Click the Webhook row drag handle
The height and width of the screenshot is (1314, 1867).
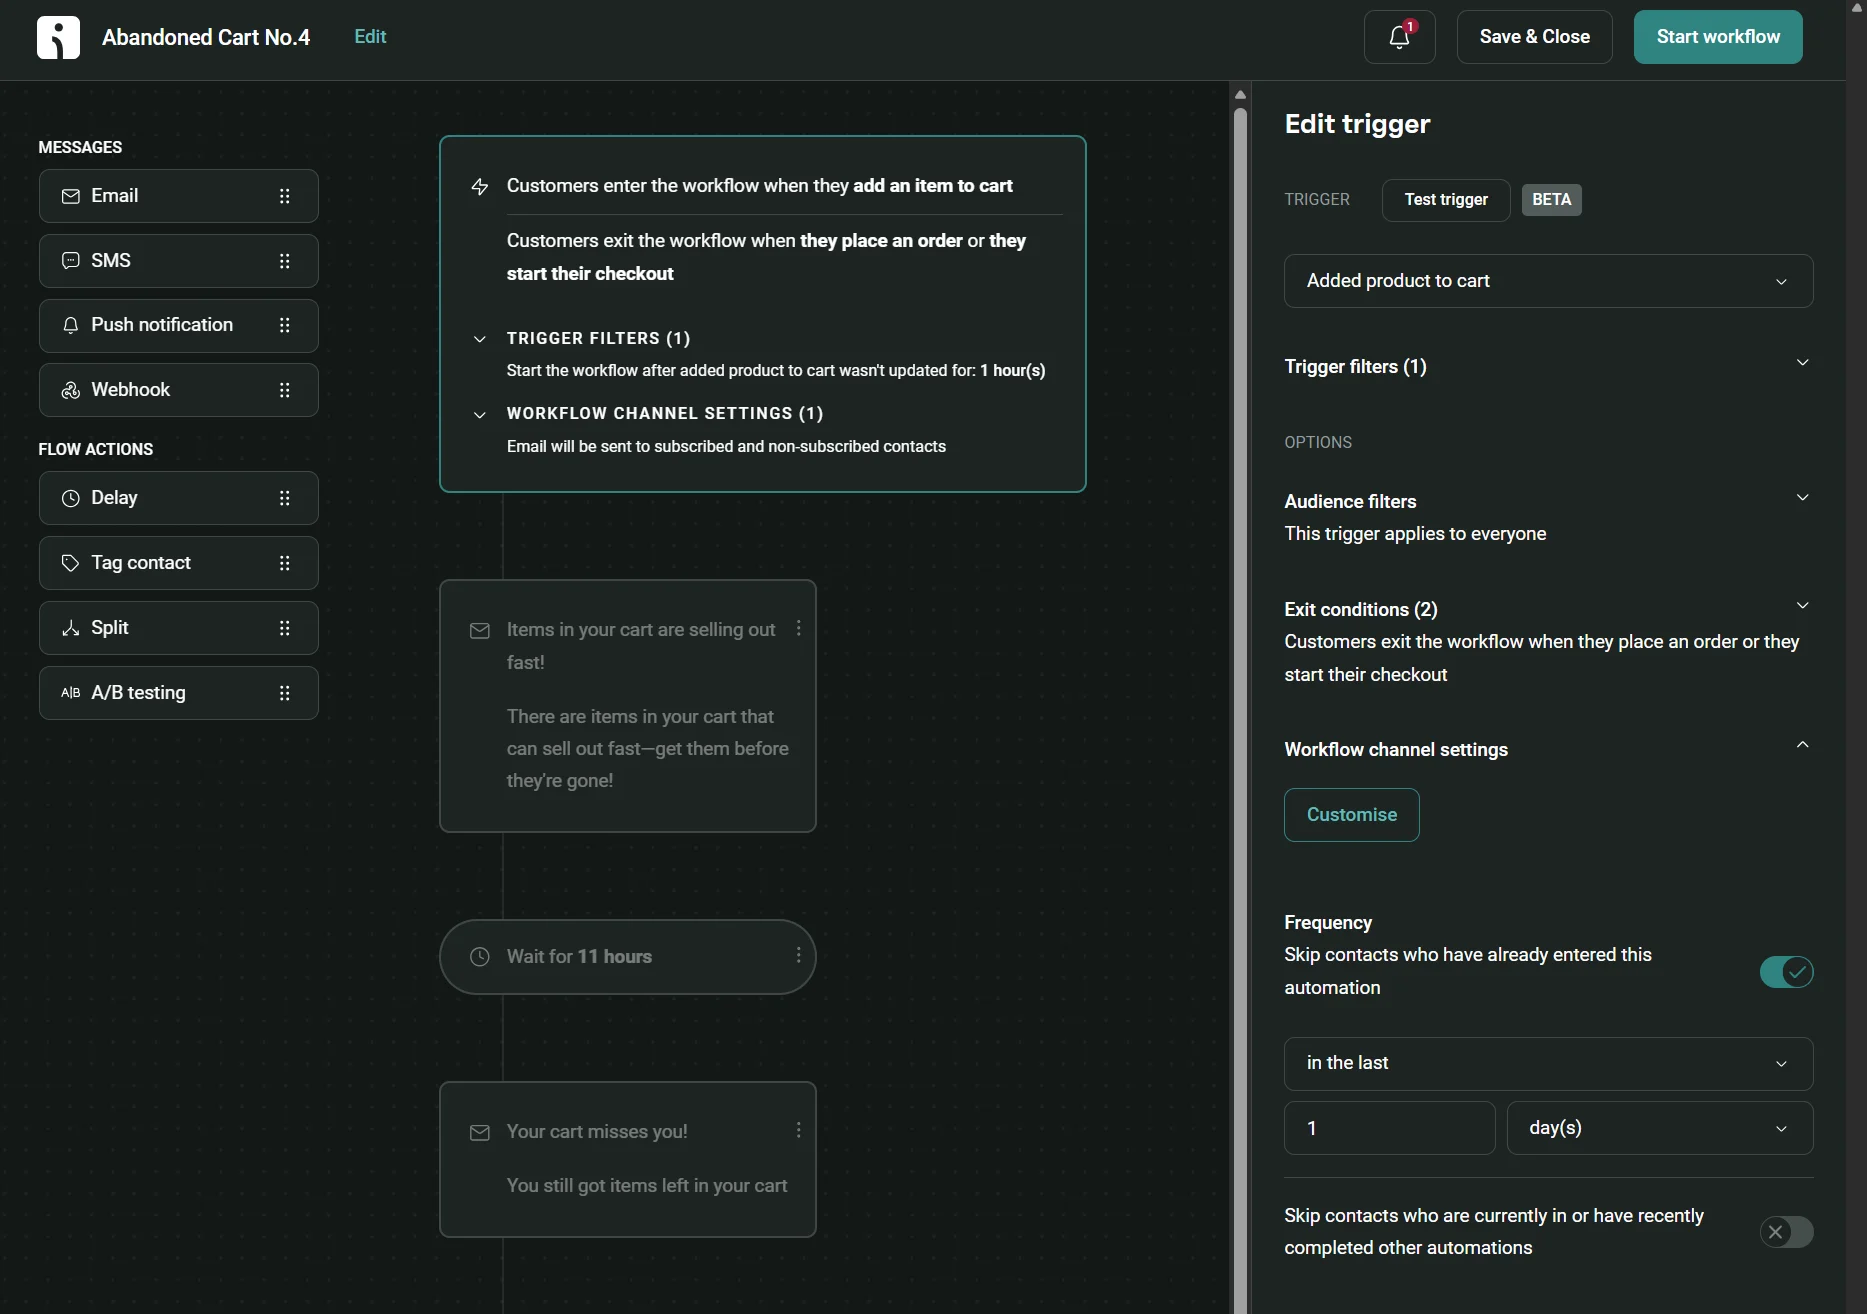285,390
